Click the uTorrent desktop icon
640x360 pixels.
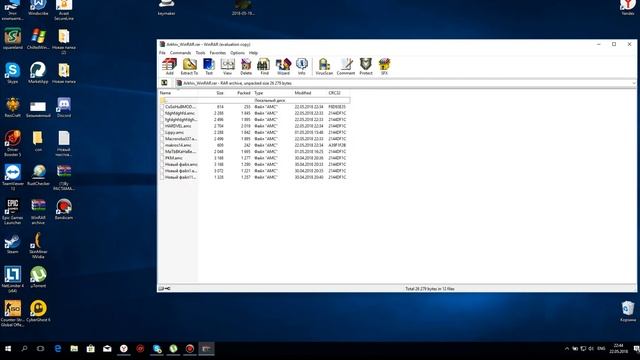tap(38, 278)
